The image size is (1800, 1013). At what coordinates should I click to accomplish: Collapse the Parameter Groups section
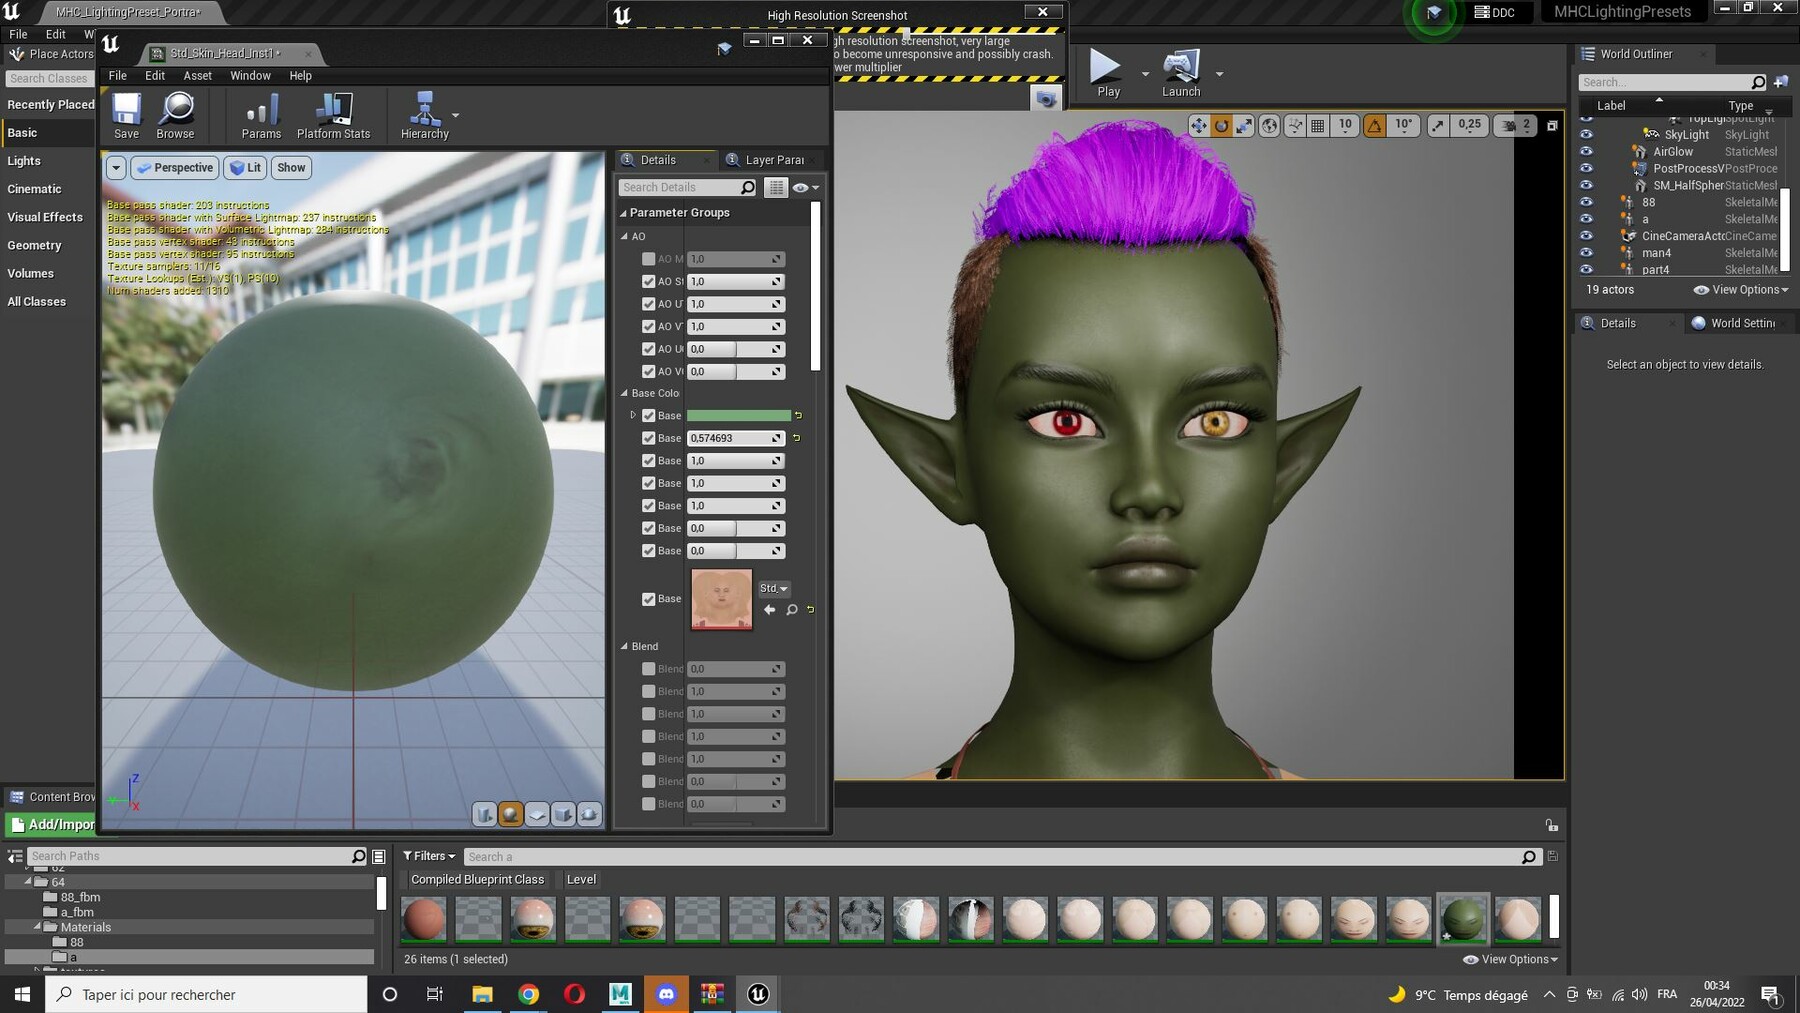coord(623,213)
